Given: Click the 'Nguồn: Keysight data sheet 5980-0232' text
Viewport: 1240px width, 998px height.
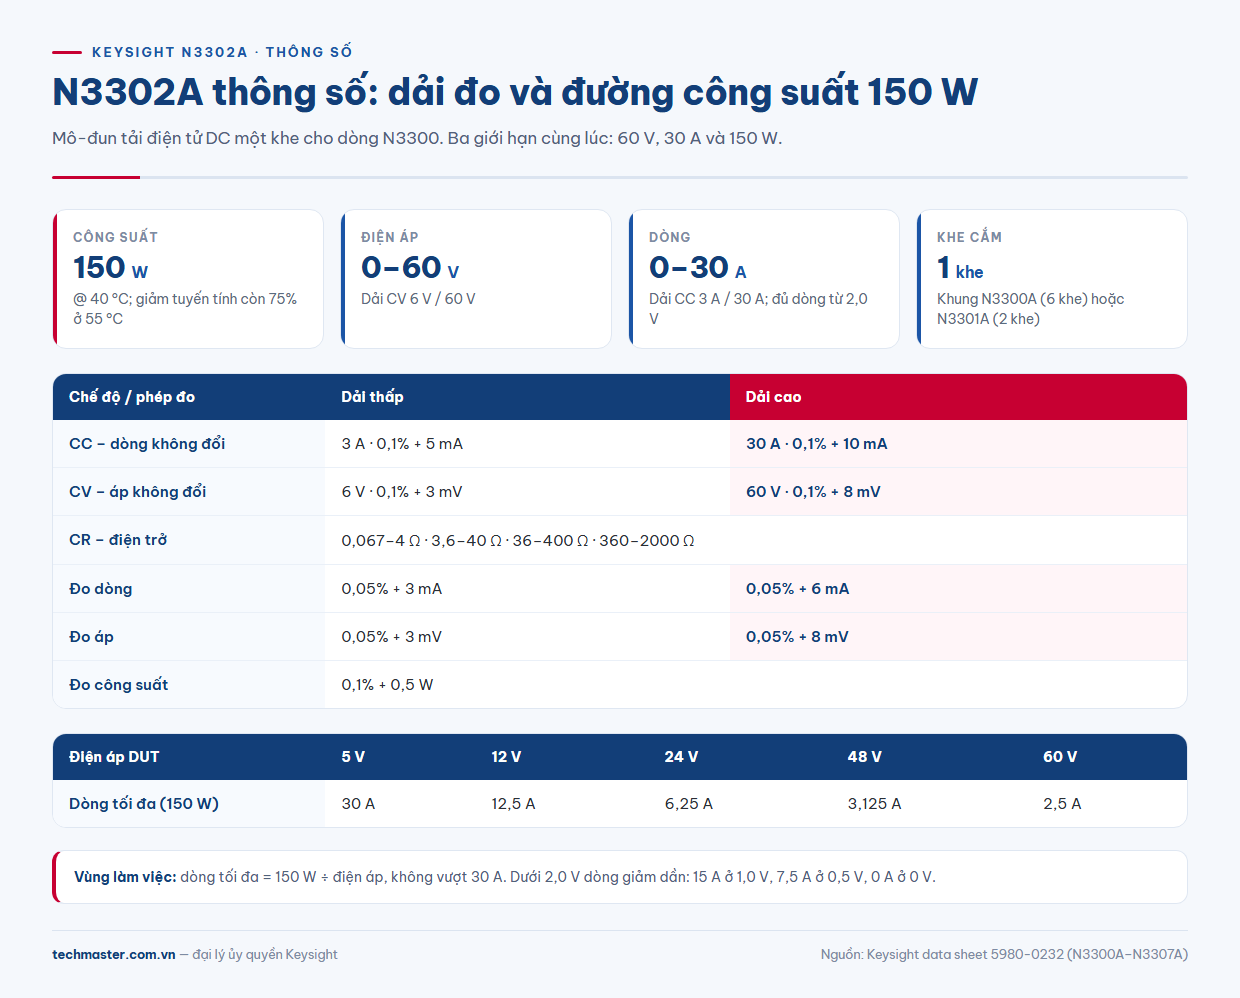Looking at the screenshot, I should 1004,954.
